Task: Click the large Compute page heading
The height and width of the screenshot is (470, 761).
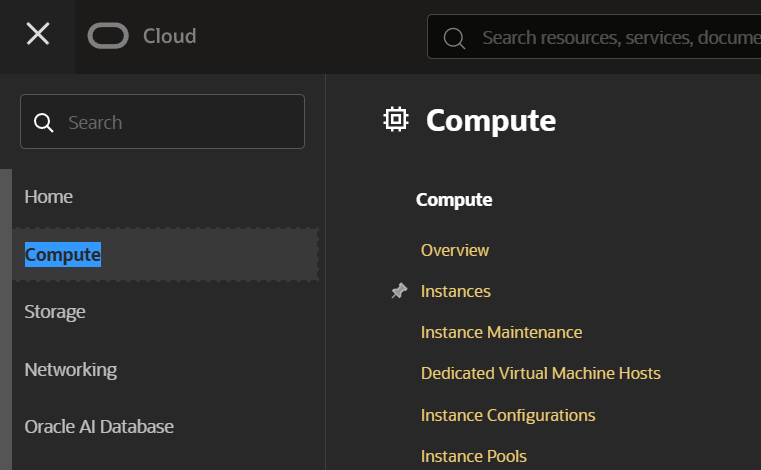Action: tap(491, 120)
